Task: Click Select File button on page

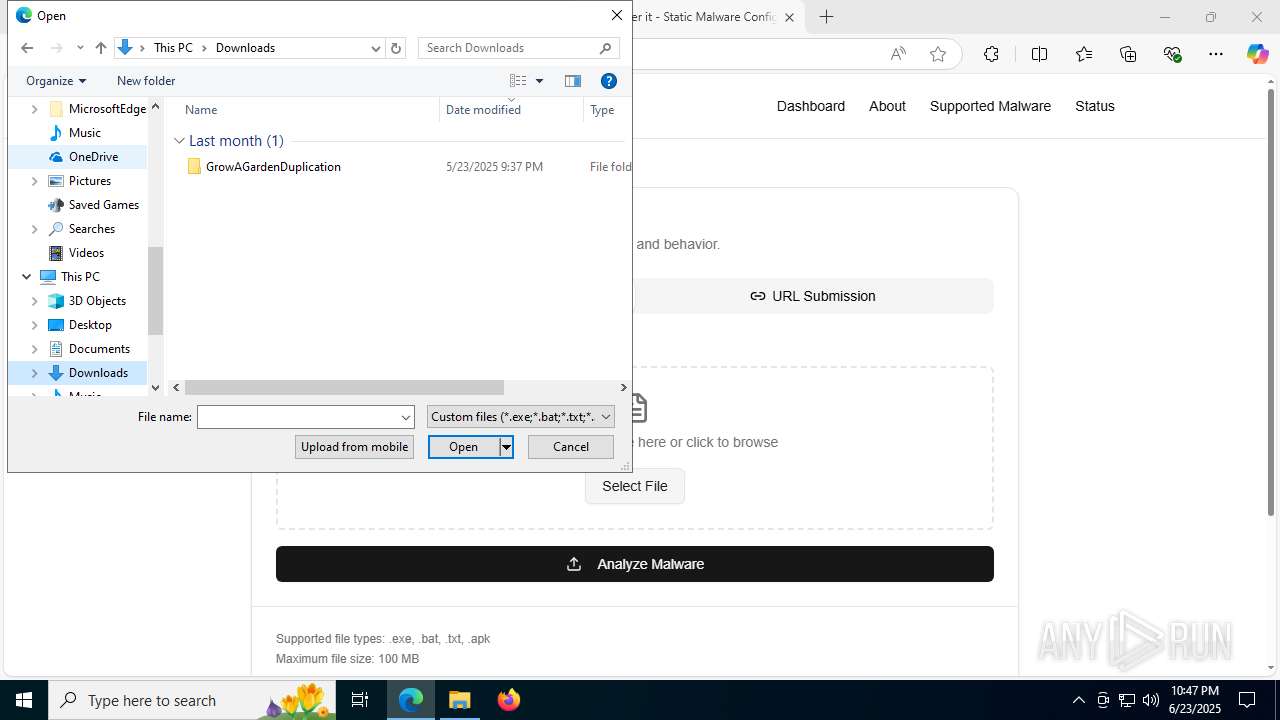Action: coord(635,486)
